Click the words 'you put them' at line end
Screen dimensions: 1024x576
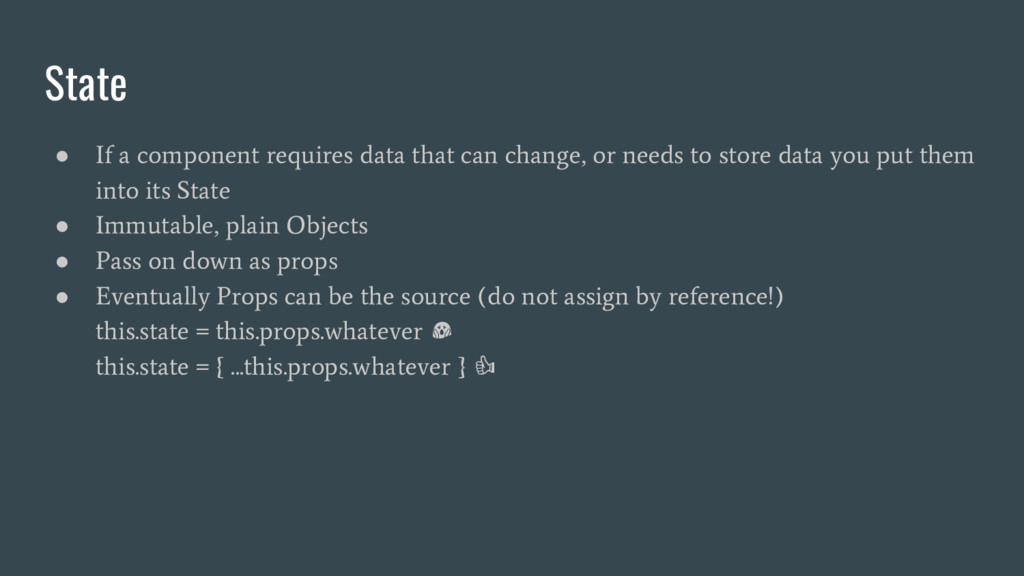click(x=903, y=156)
